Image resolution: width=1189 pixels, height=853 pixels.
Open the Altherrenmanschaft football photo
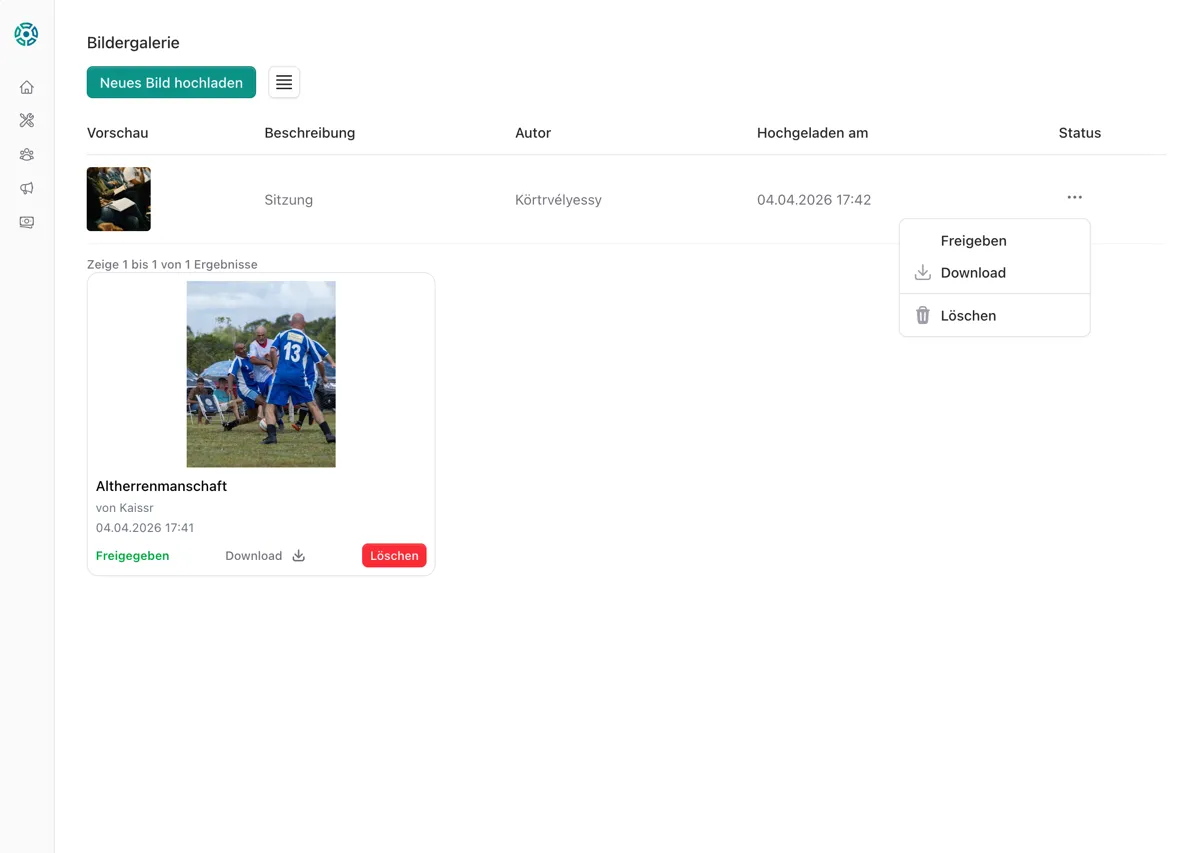(x=261, y=374)
